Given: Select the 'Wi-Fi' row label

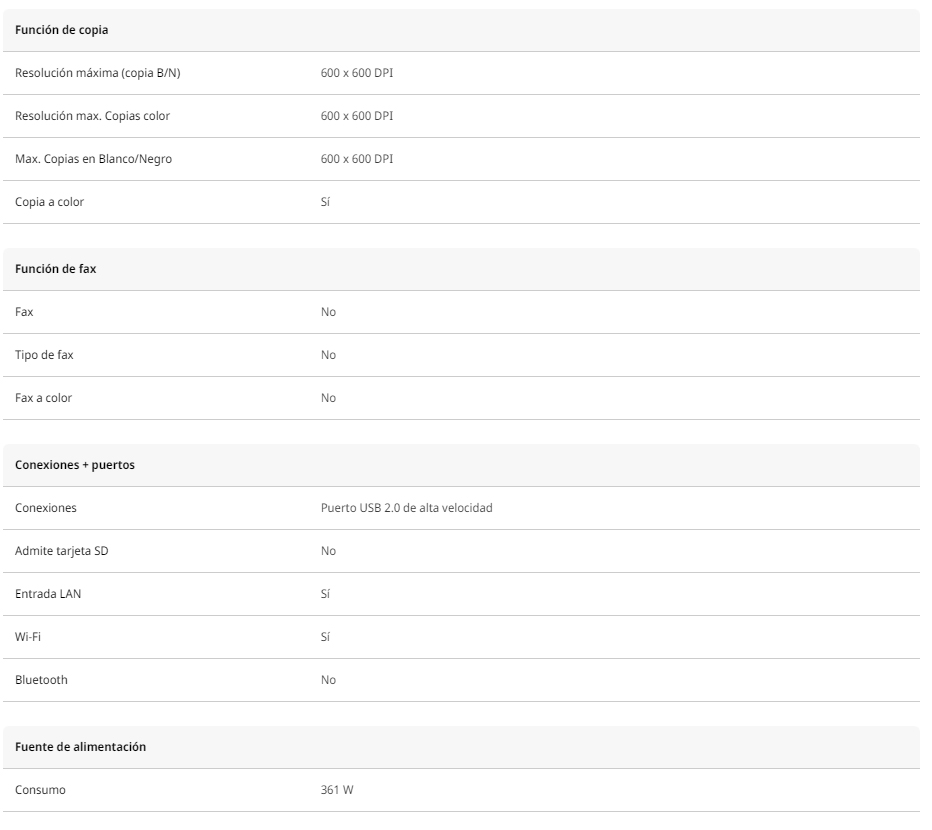Looking at the screenshot, I should tap(28, 637).
